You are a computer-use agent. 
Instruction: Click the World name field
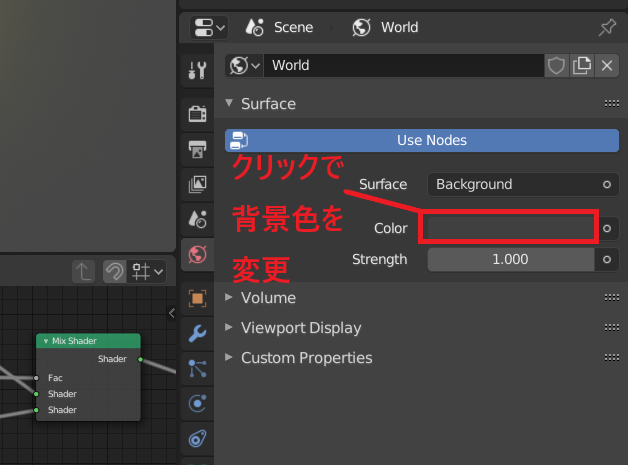coord(404,65)
